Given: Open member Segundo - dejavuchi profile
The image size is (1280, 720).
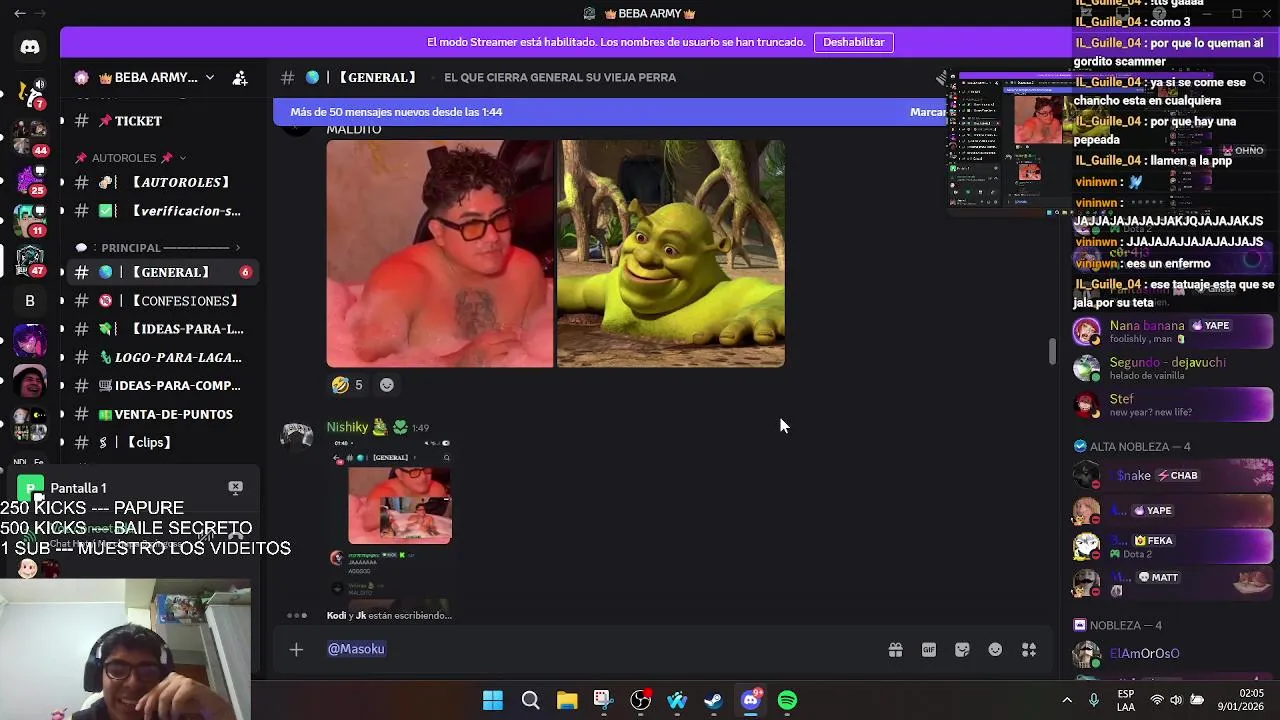Looking at the screenshot, I should (1172, 368).
